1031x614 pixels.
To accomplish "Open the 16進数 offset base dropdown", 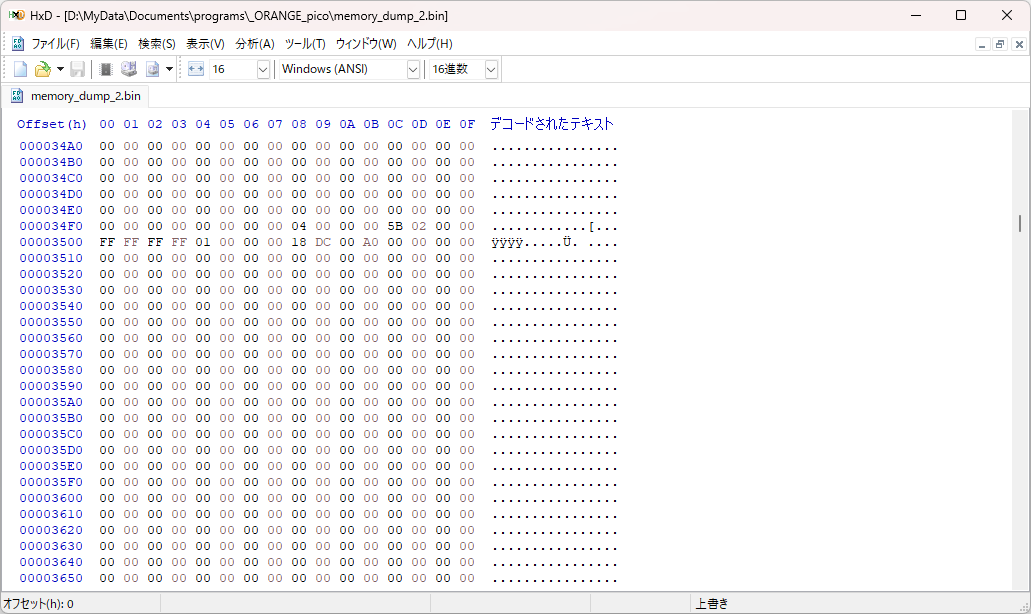I will pos(491,69).
